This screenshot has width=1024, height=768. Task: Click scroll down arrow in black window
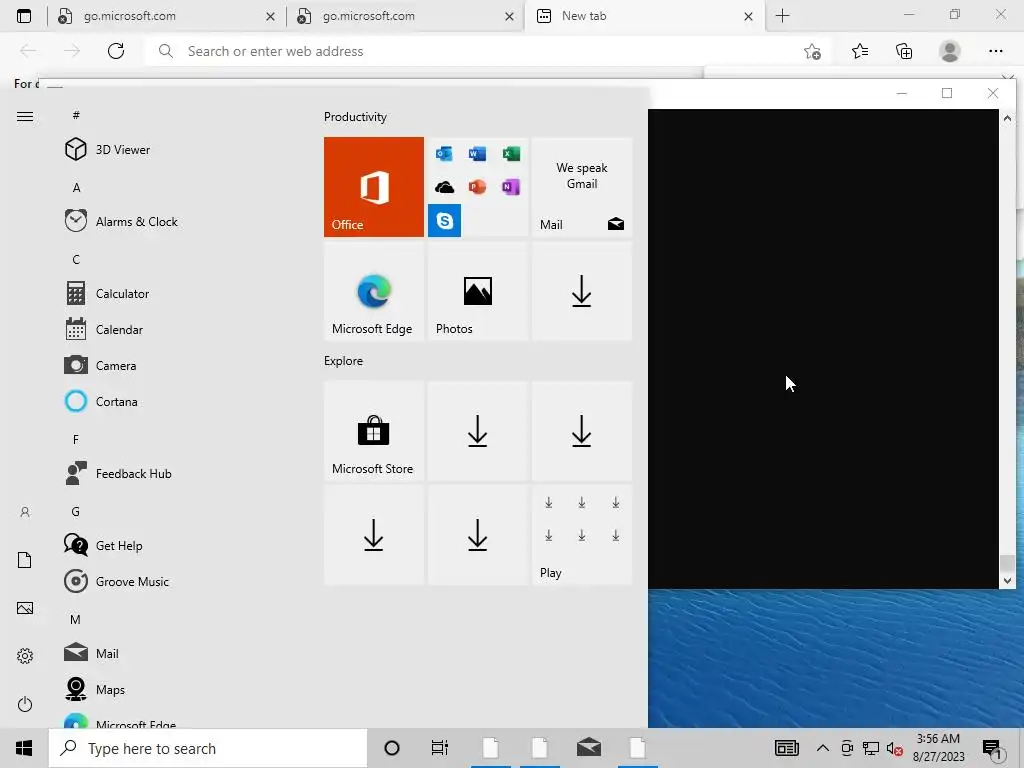(1007, 580)
